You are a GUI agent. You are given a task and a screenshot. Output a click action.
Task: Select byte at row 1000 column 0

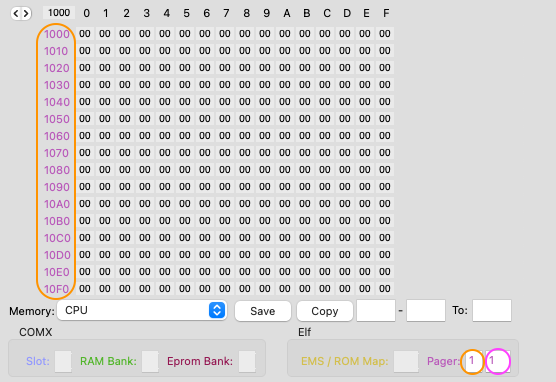pyautogui.click(x=85, y=34)
